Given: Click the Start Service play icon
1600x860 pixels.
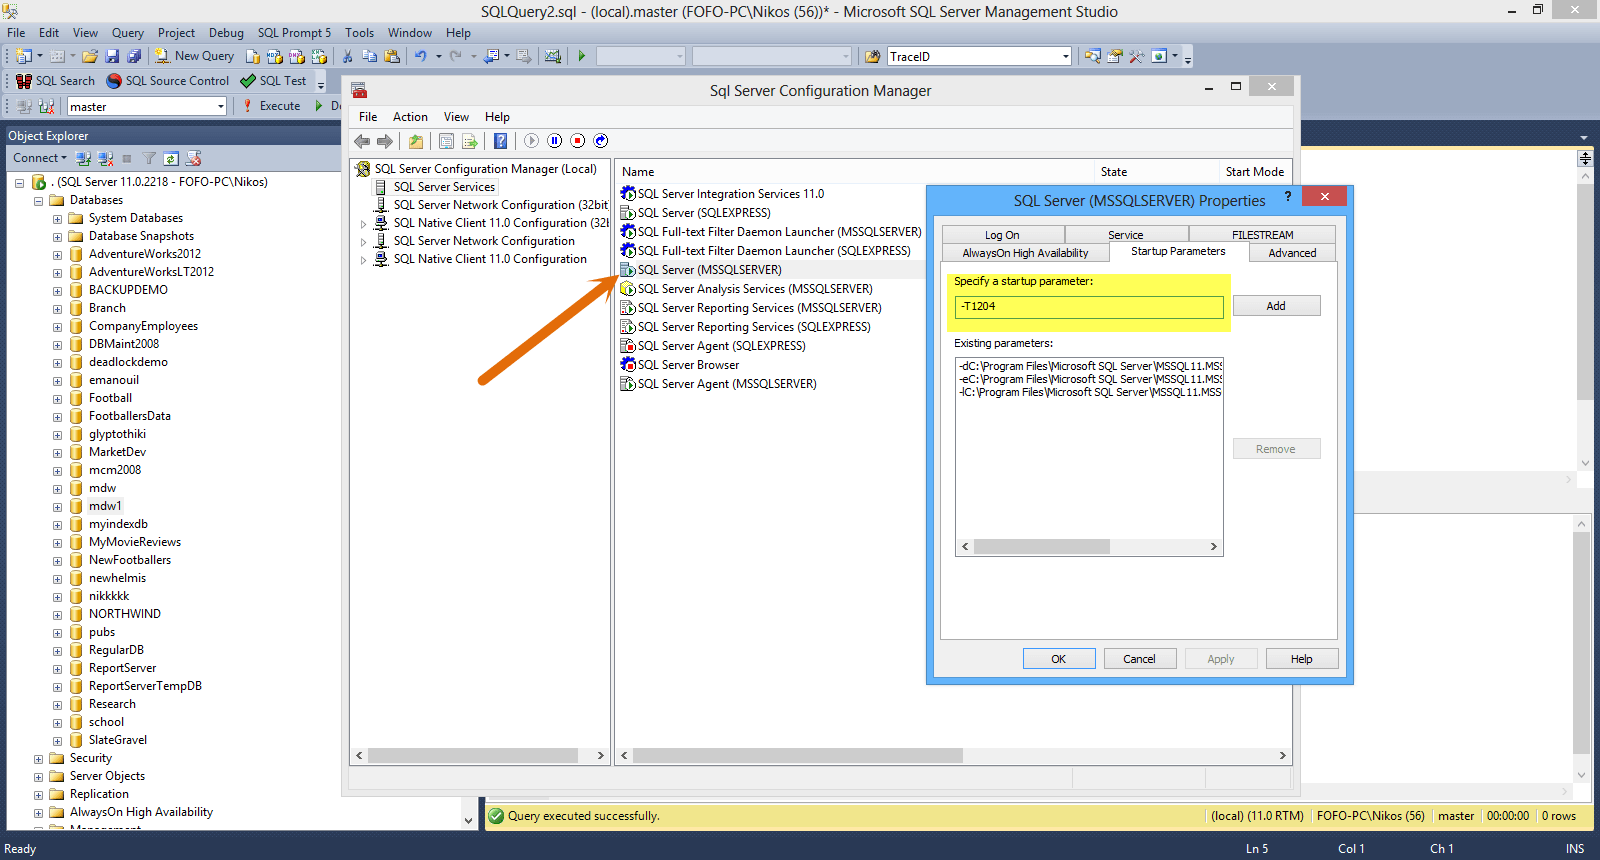Looking at the screenshot, I should 531,141.
